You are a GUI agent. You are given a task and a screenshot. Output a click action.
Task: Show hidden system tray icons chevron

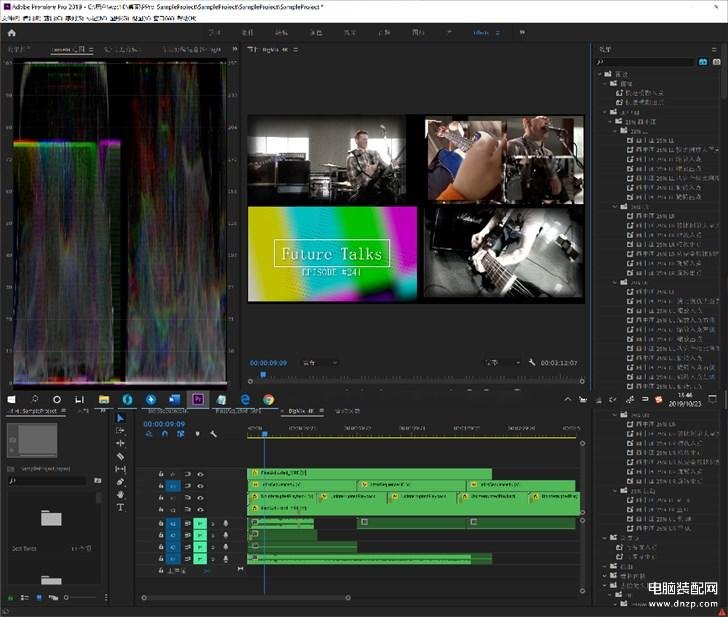tap(568, 399)
